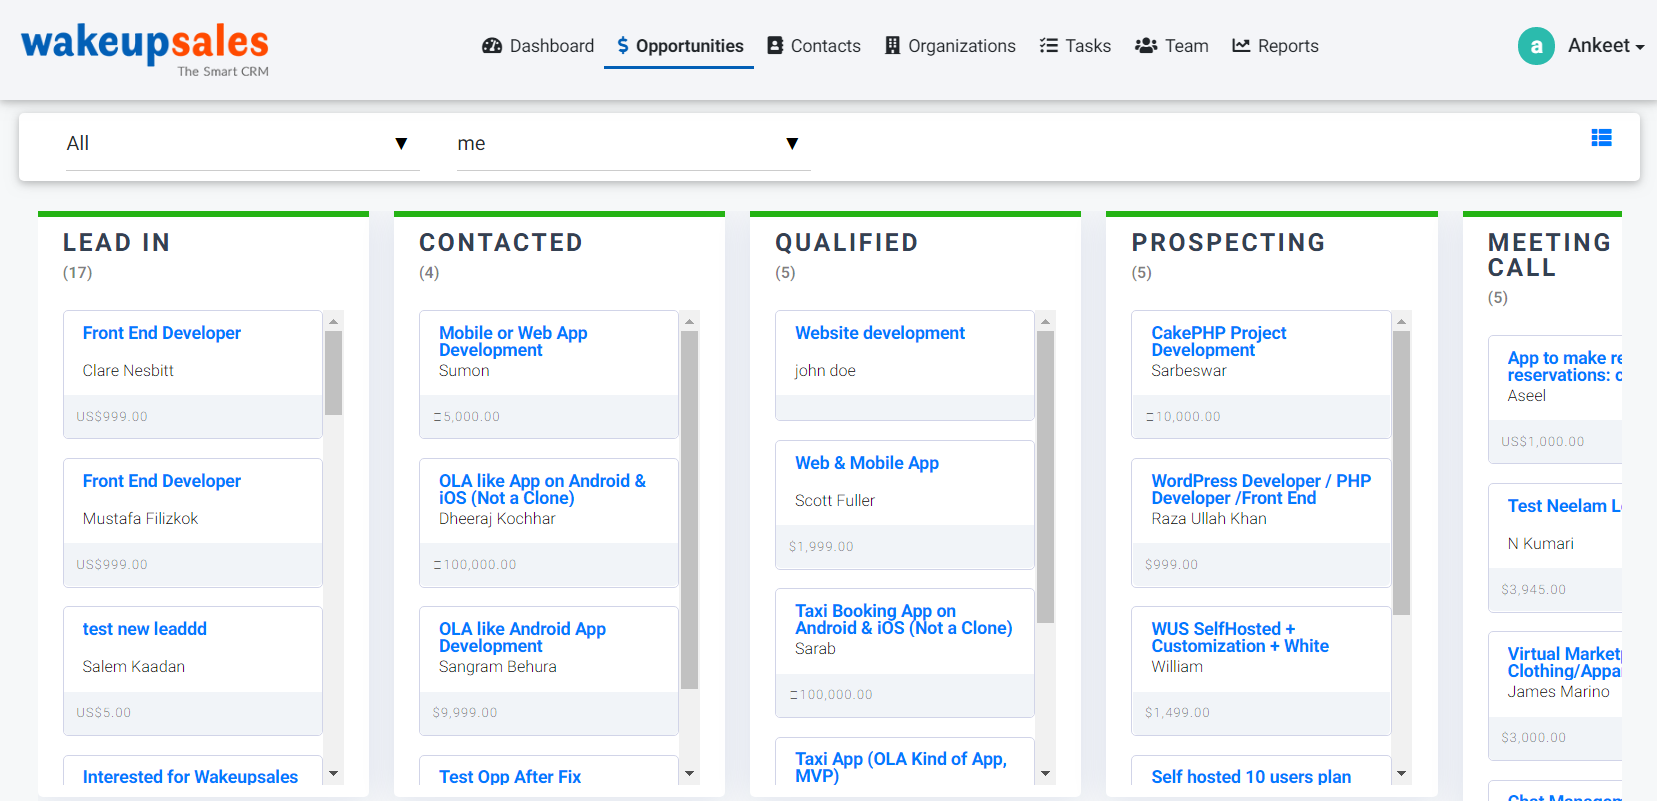Screen dimensions: 1657x801
Task: Click Qualified scrollbar down arrow
Action: pyautogui.click(x=1045, y=774)
